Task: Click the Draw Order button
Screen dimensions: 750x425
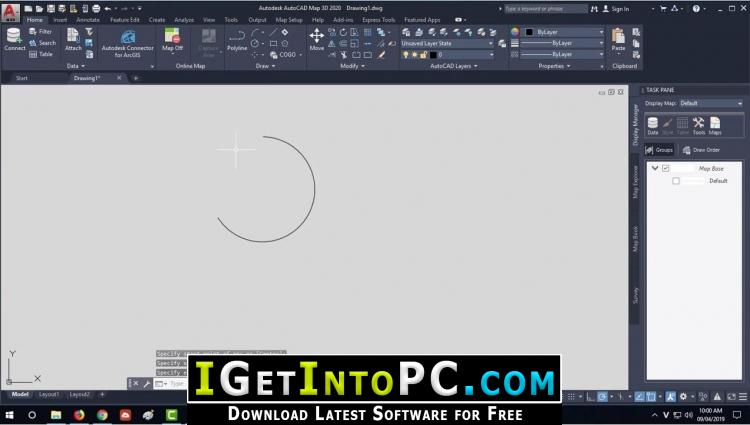Action: pos(701,150)
